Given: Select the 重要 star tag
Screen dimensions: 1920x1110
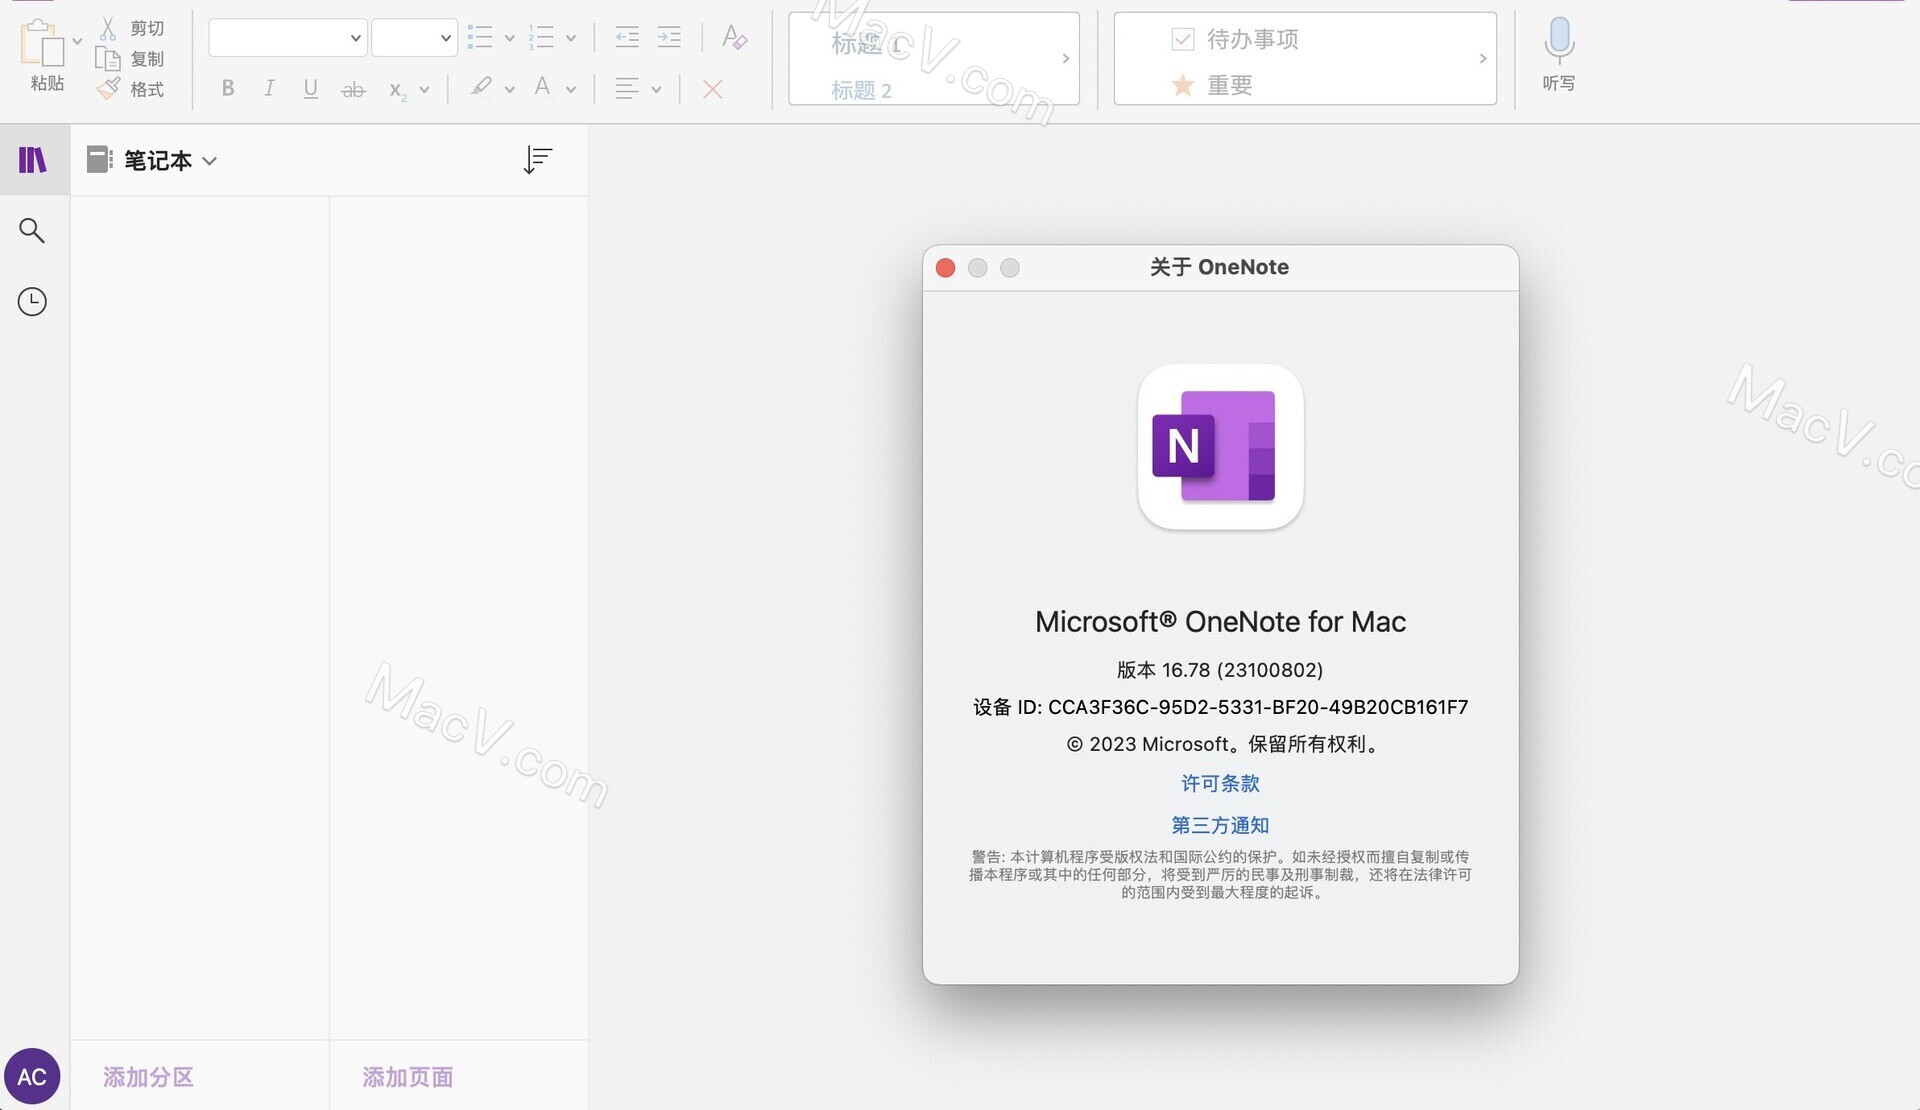Looking at the screenshot, I should click(x=1211, y=85).
